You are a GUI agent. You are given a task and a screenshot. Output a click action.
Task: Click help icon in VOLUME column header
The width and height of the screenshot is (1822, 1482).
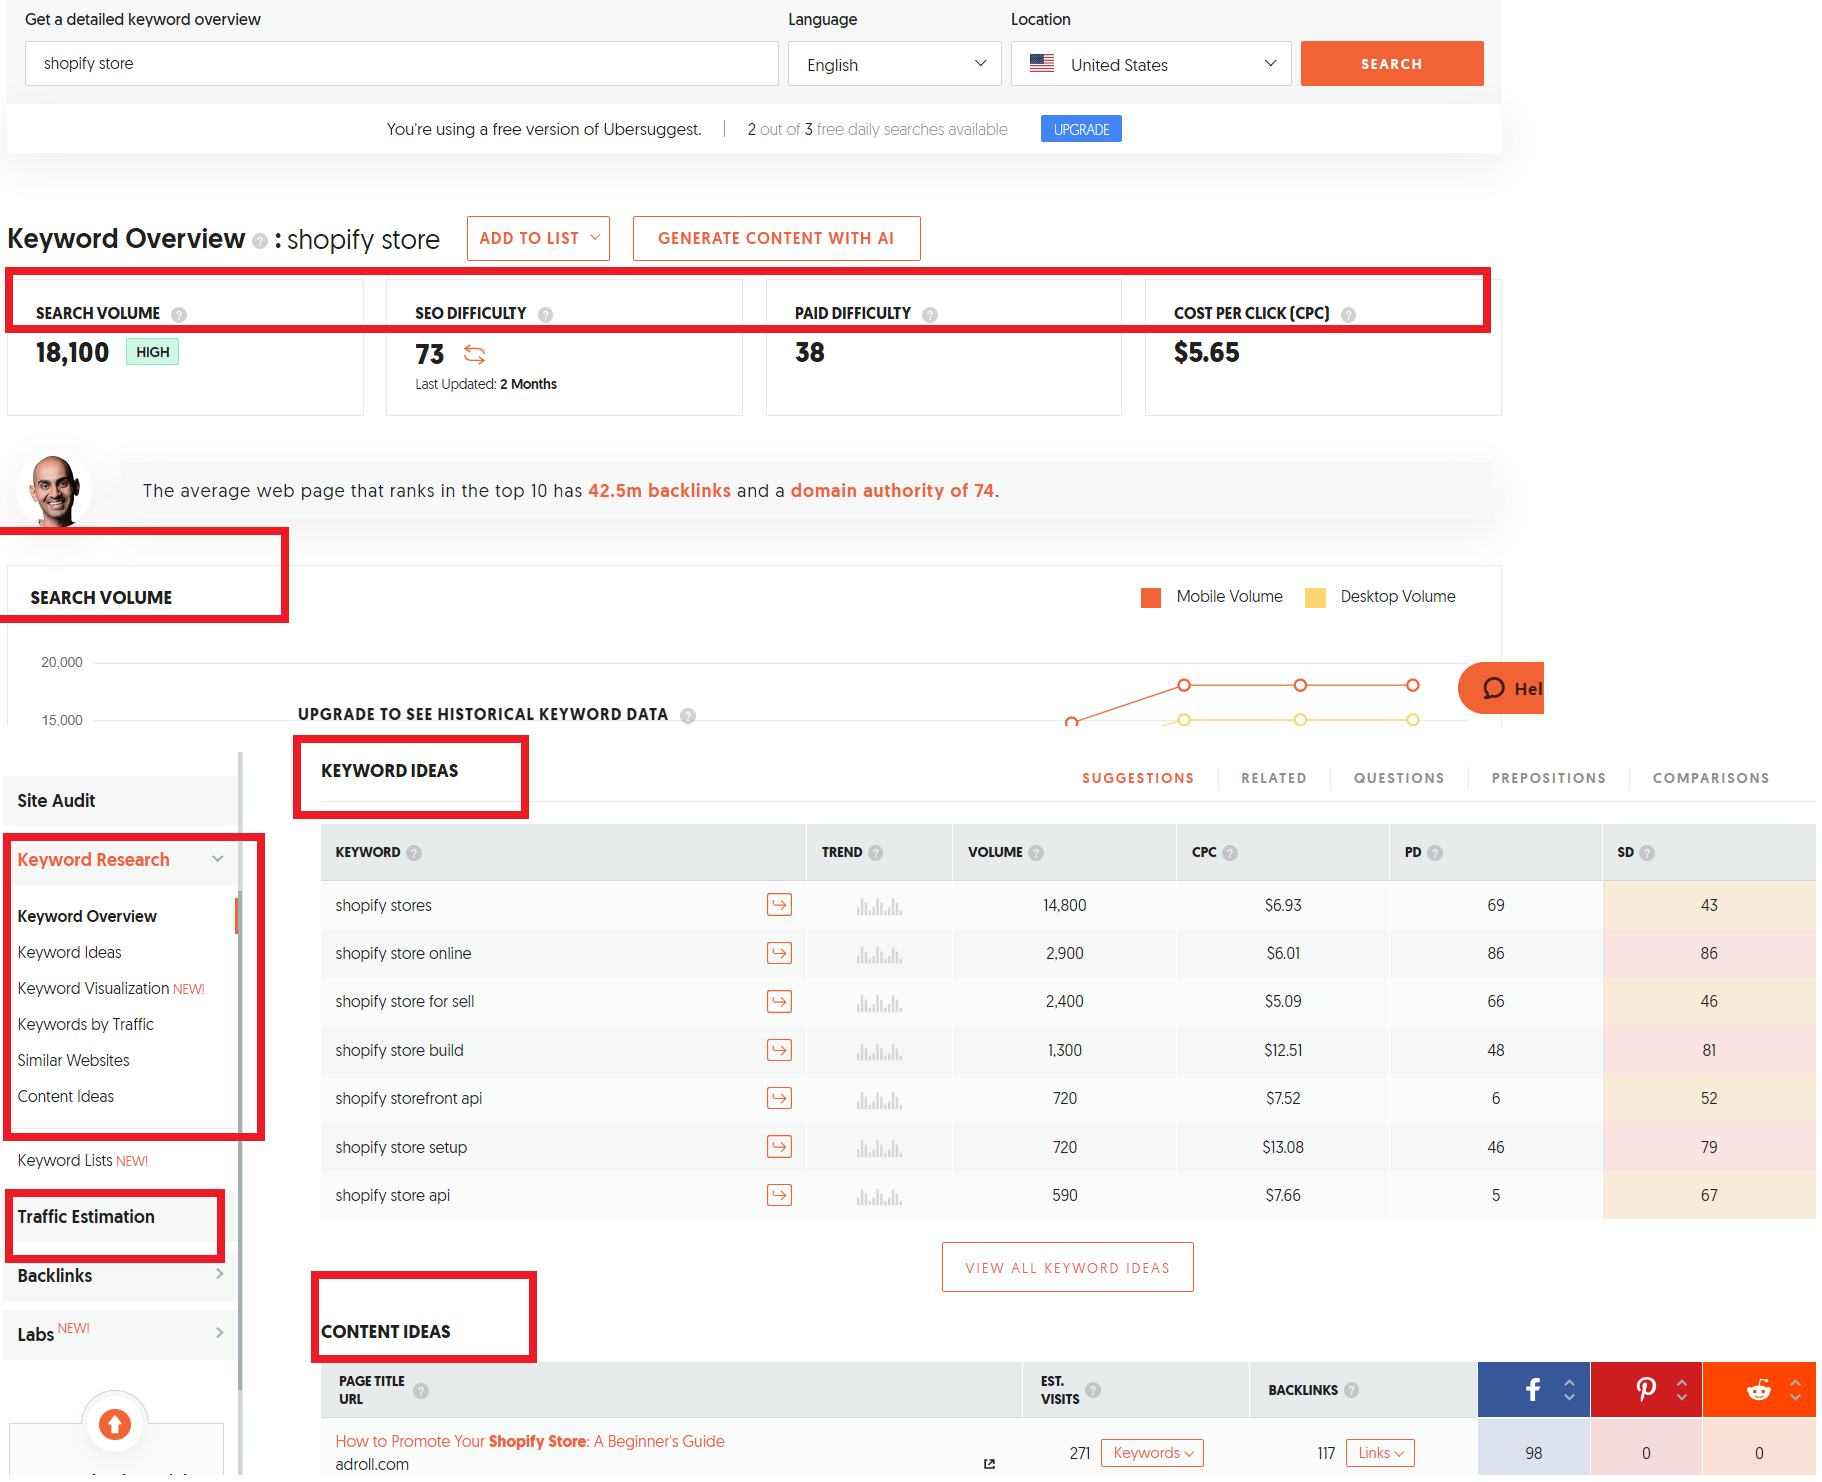click(x=1036, y=853)
